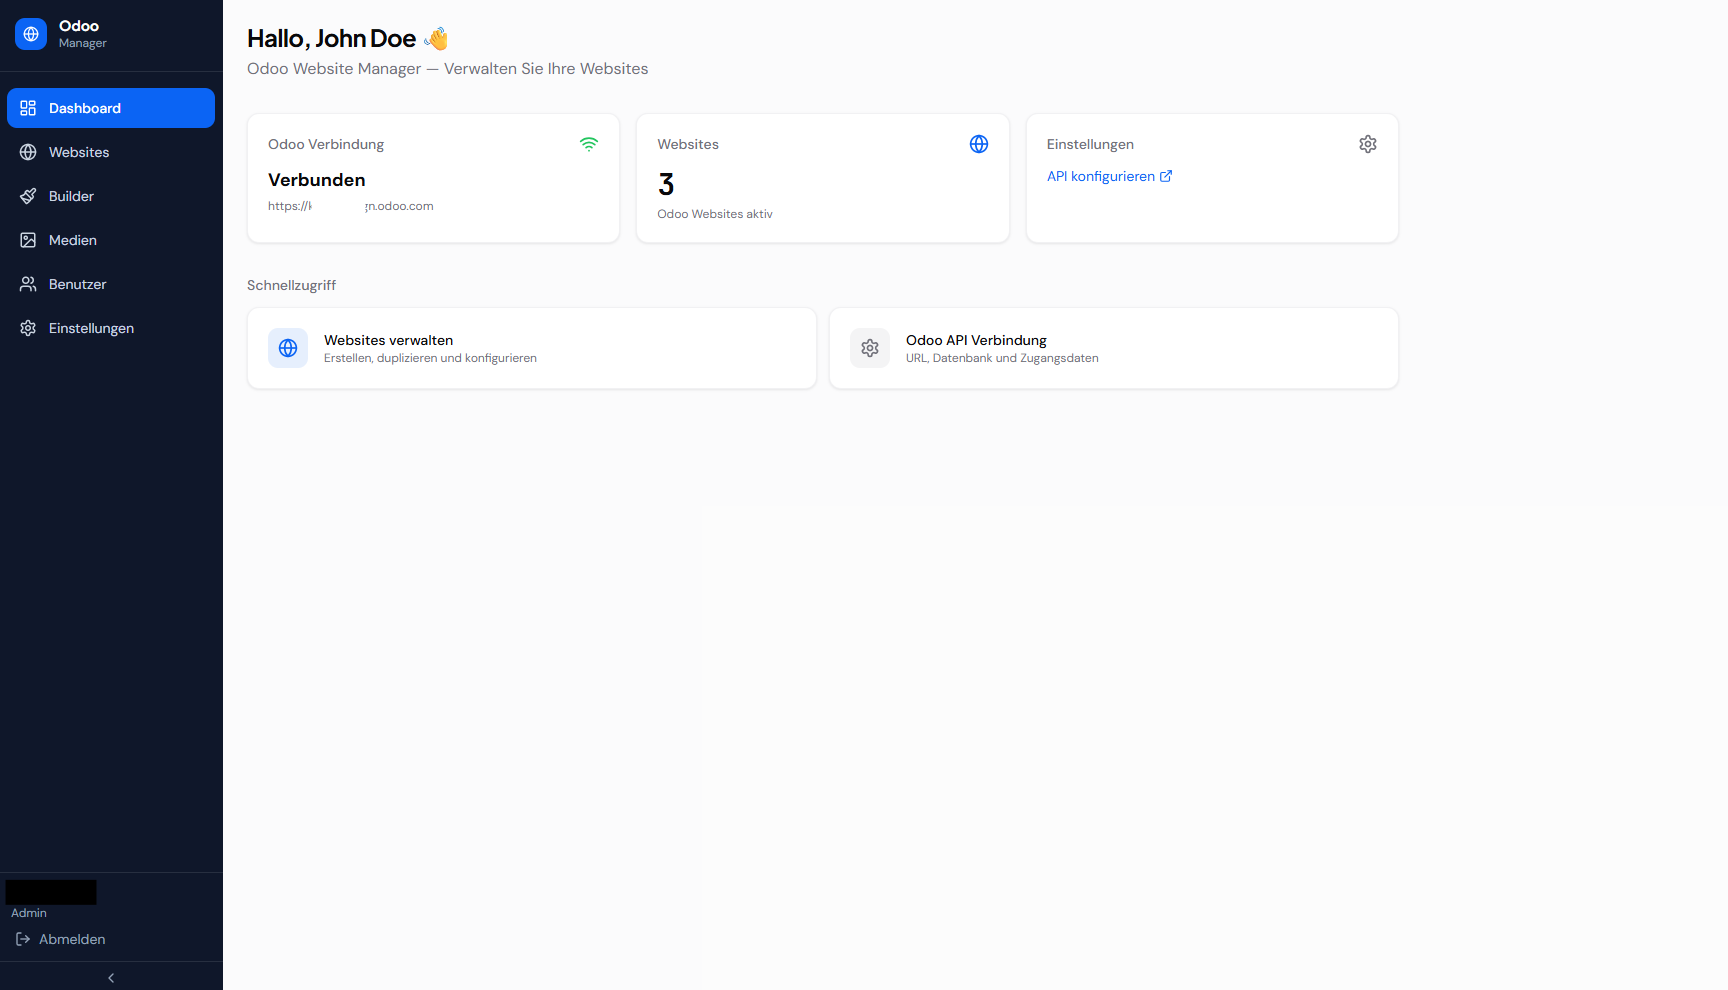Select Benutzer in the sidebar
Image resolution: width=1728 pixels, height=990 pixels.
111,284
